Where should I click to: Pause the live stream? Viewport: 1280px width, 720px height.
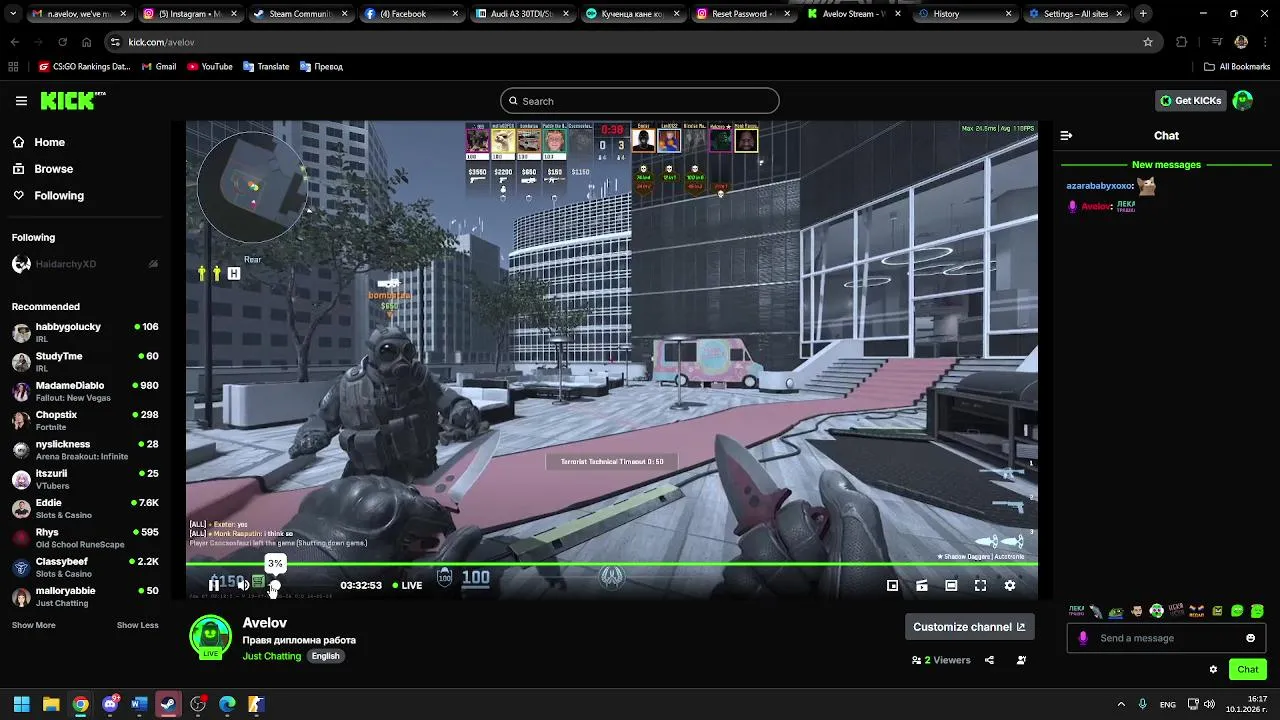tap(213, 585)
